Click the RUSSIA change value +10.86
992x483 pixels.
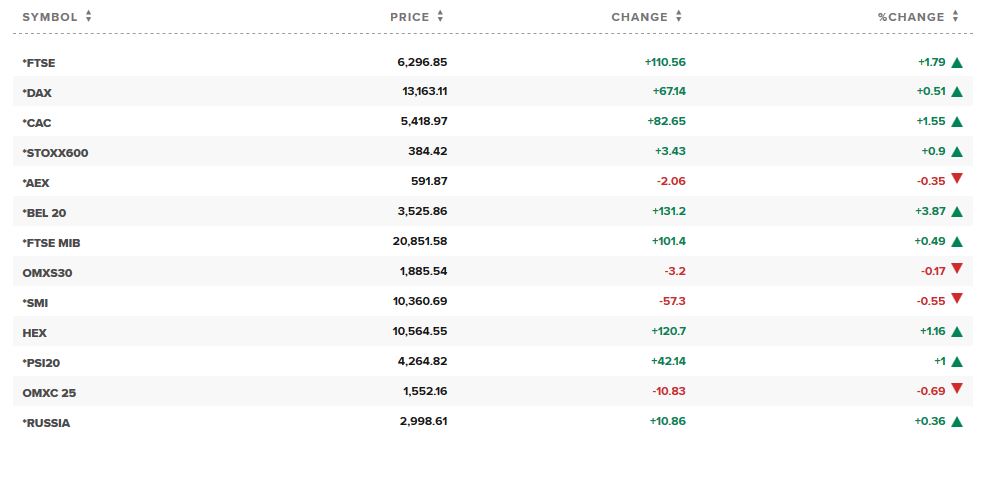[667, 421]
